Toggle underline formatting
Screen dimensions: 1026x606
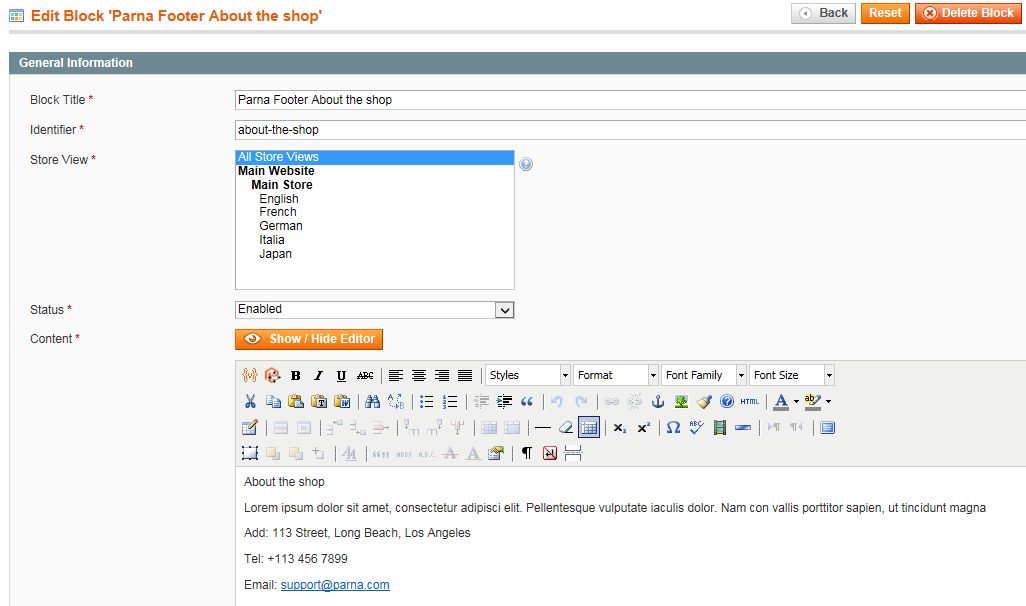point(342,375)
